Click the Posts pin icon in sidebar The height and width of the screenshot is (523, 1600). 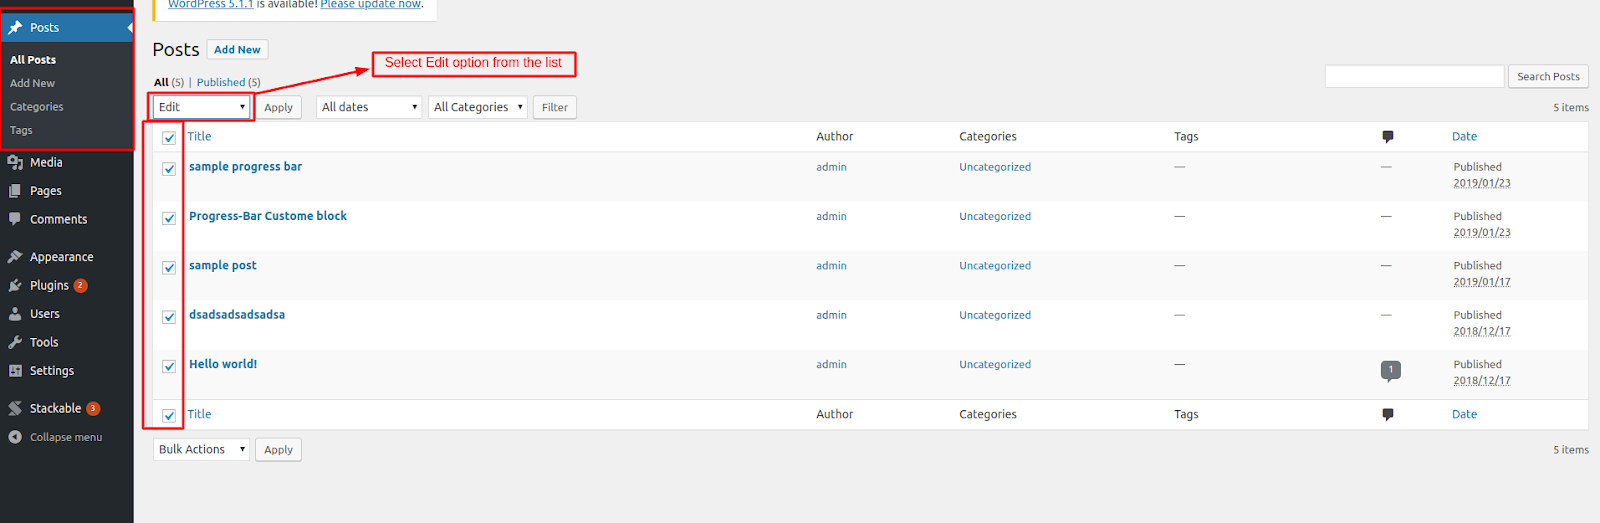(15, 28)
